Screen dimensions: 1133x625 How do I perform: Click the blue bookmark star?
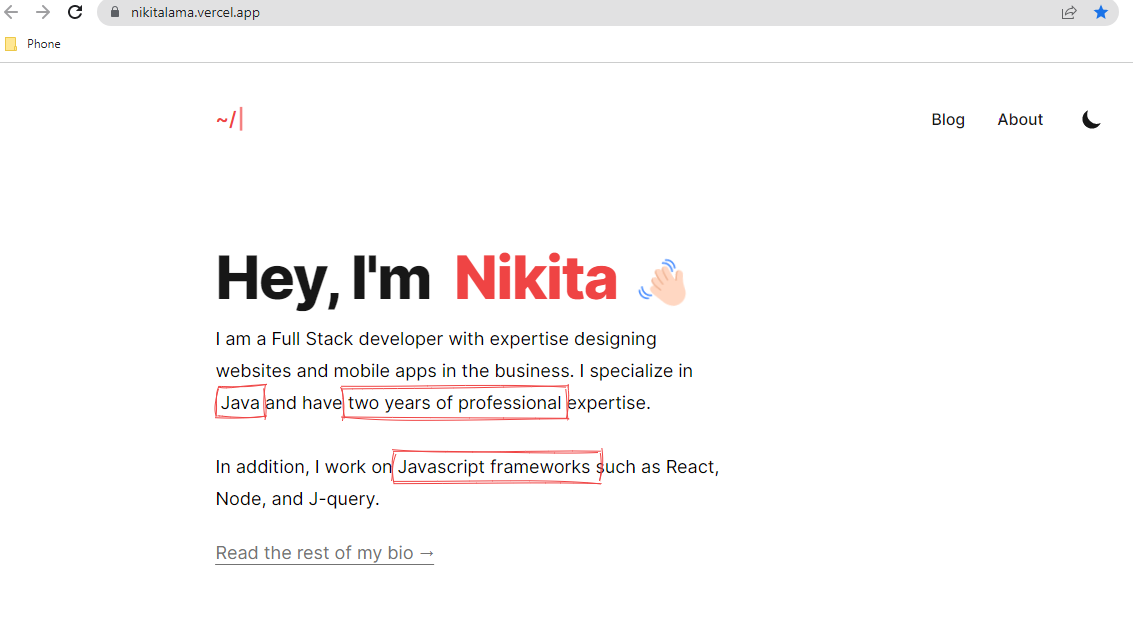point(1101,13)
